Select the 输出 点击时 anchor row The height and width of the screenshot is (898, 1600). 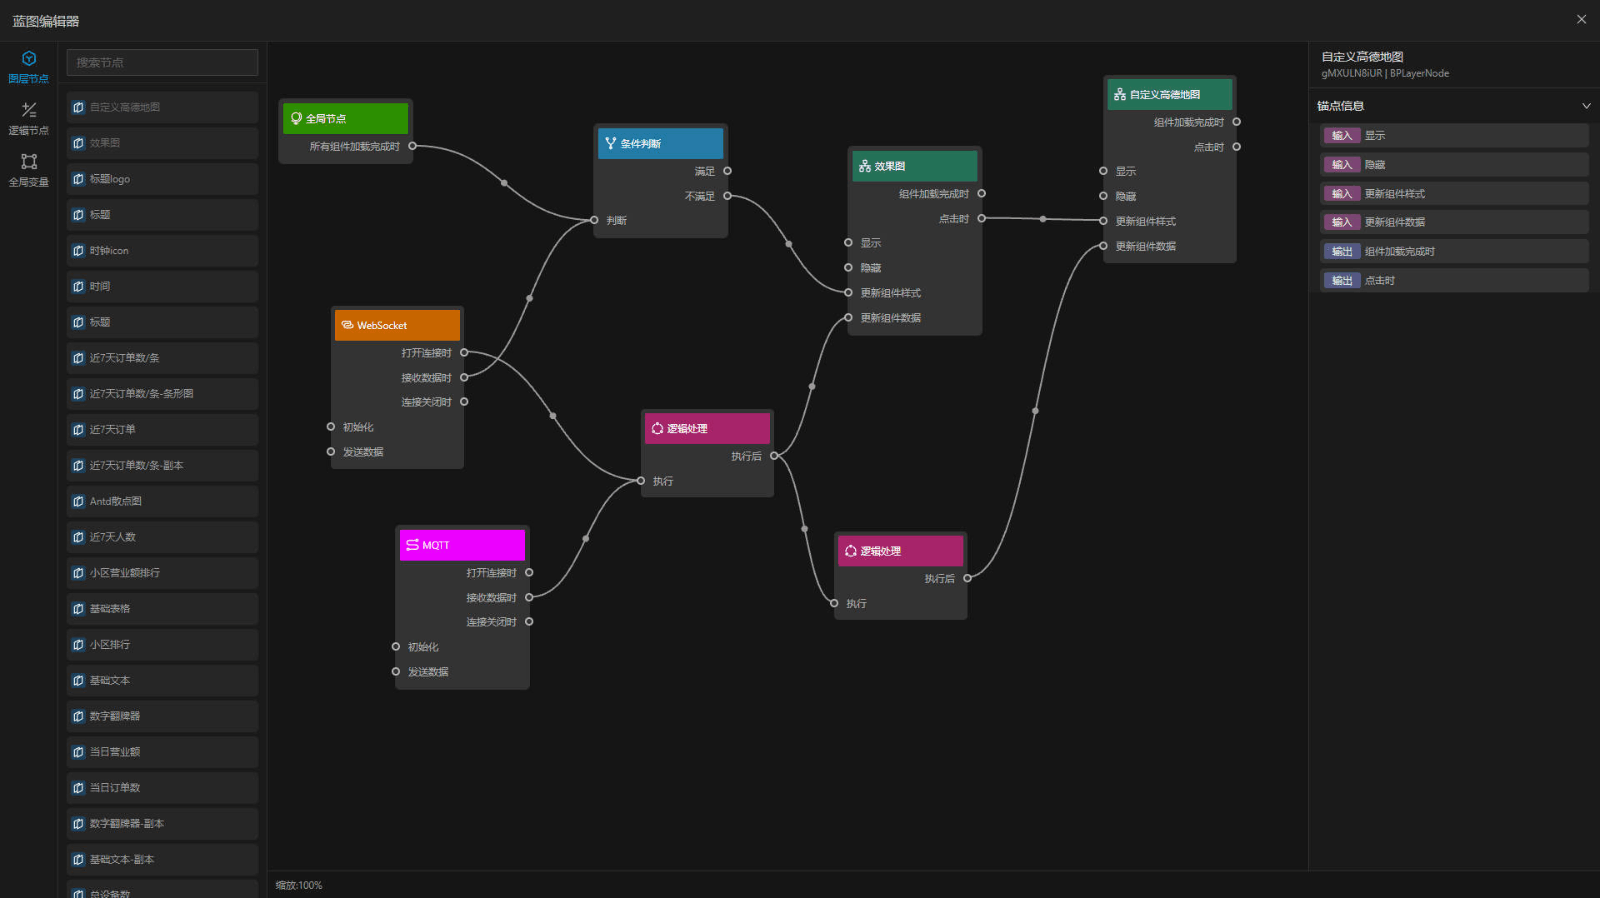(1454, 280)
